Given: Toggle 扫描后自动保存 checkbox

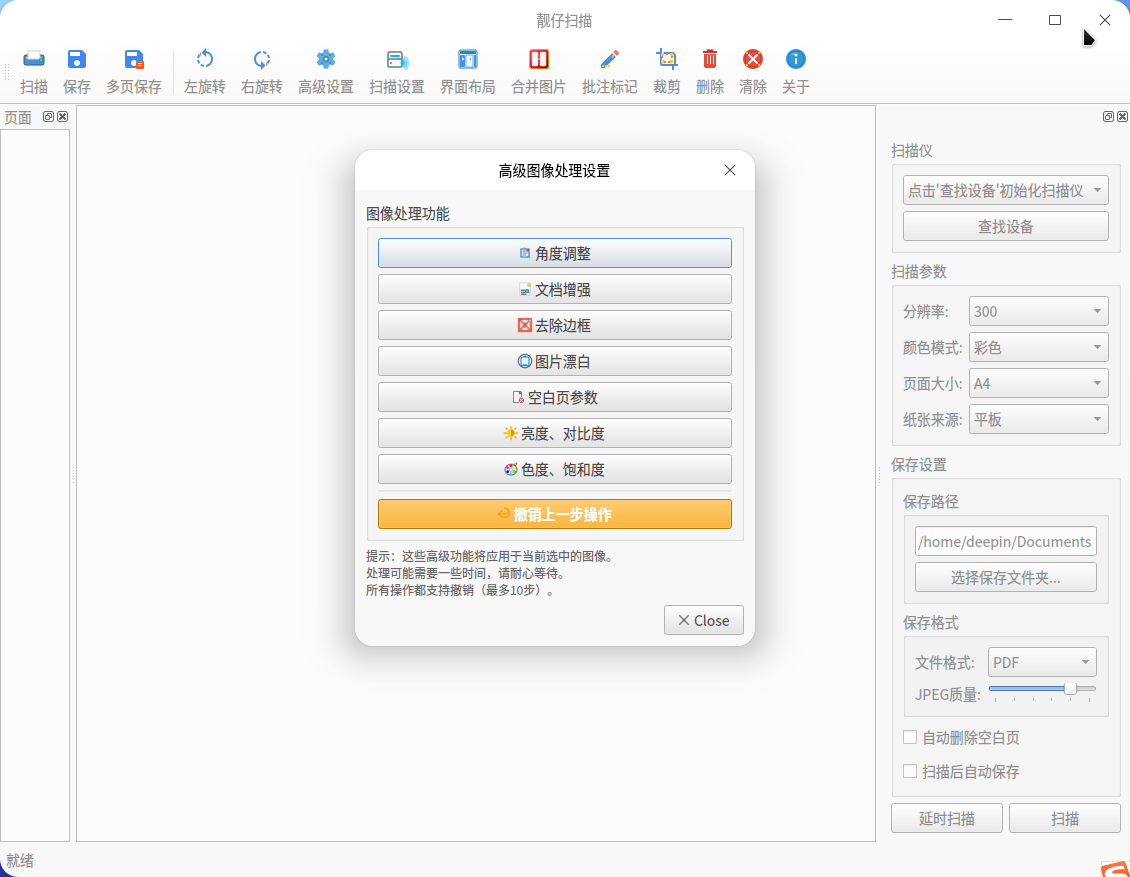Looking at the screenshot, I should (x=910, y=771).
